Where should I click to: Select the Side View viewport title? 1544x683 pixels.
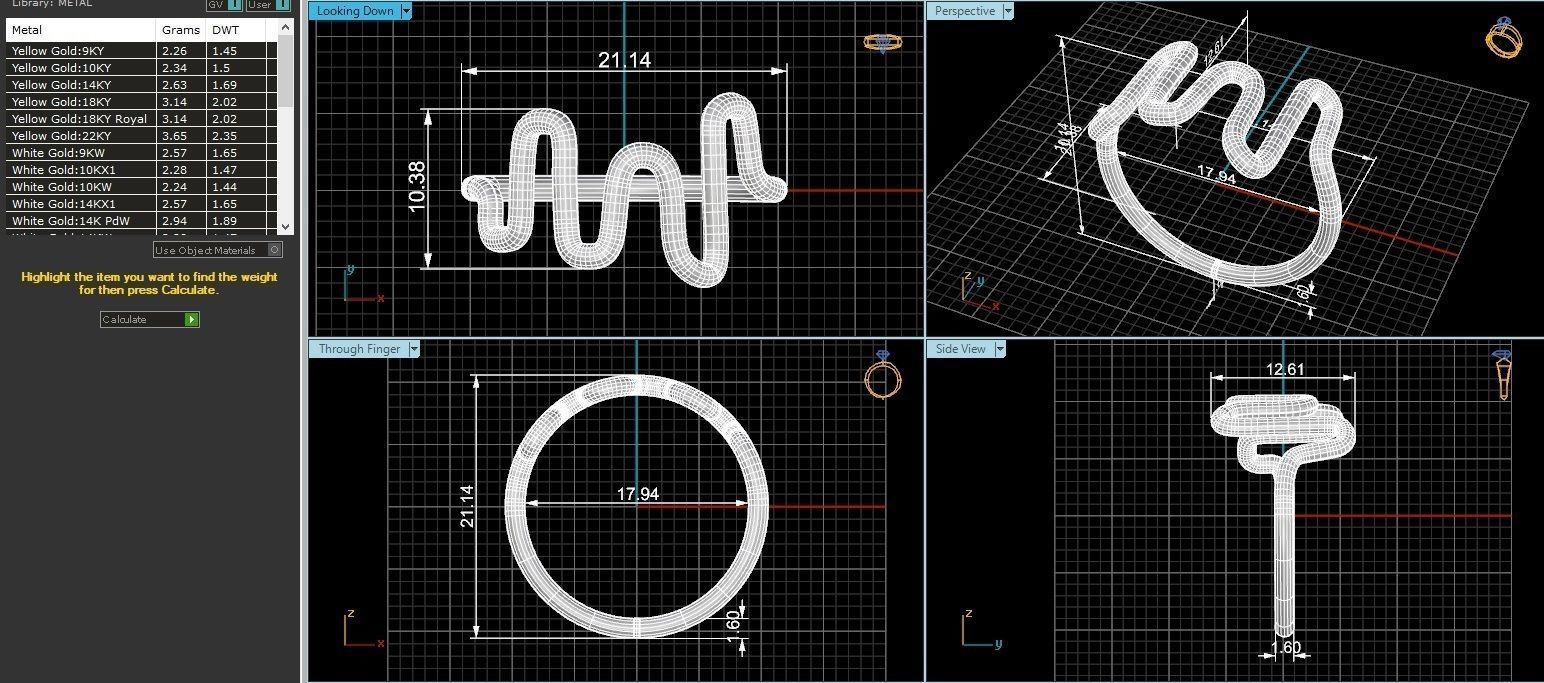tap(960, 349)
